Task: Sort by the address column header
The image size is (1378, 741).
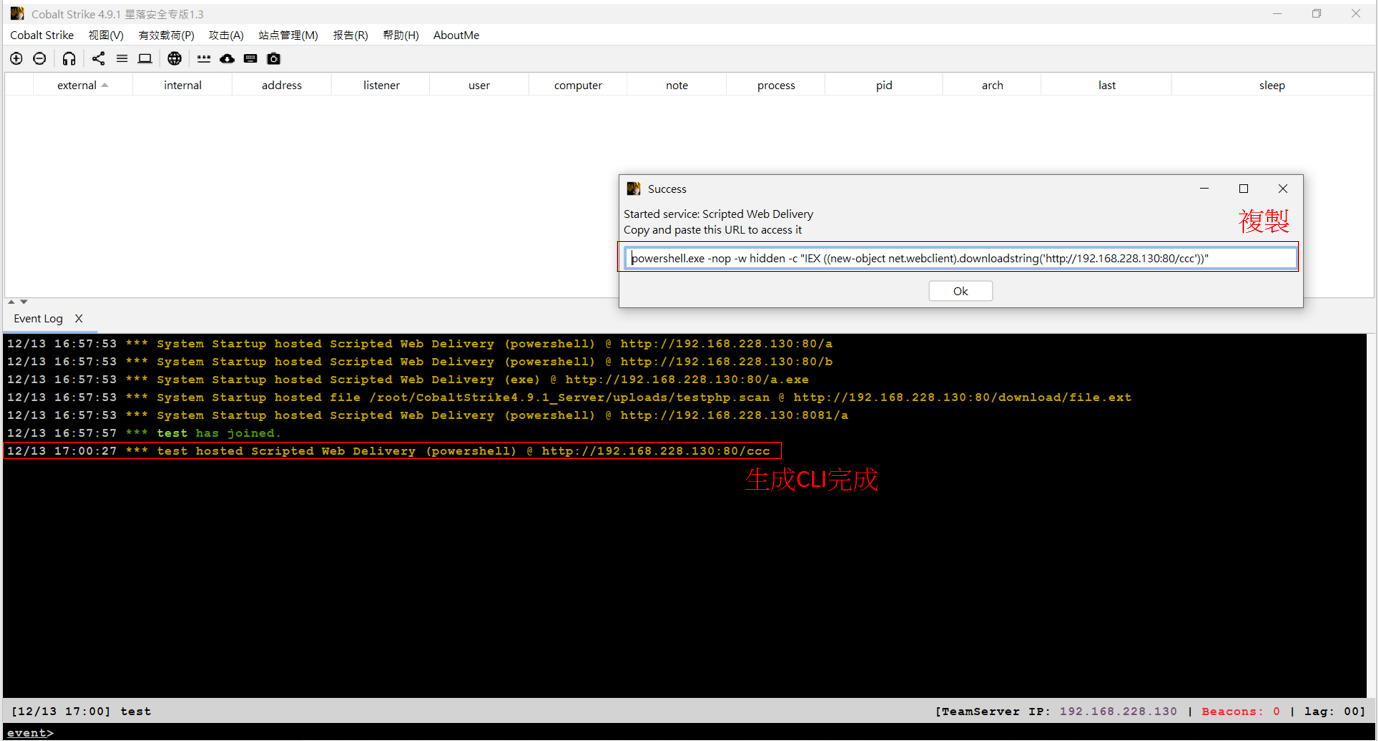Action: point(282,86)
